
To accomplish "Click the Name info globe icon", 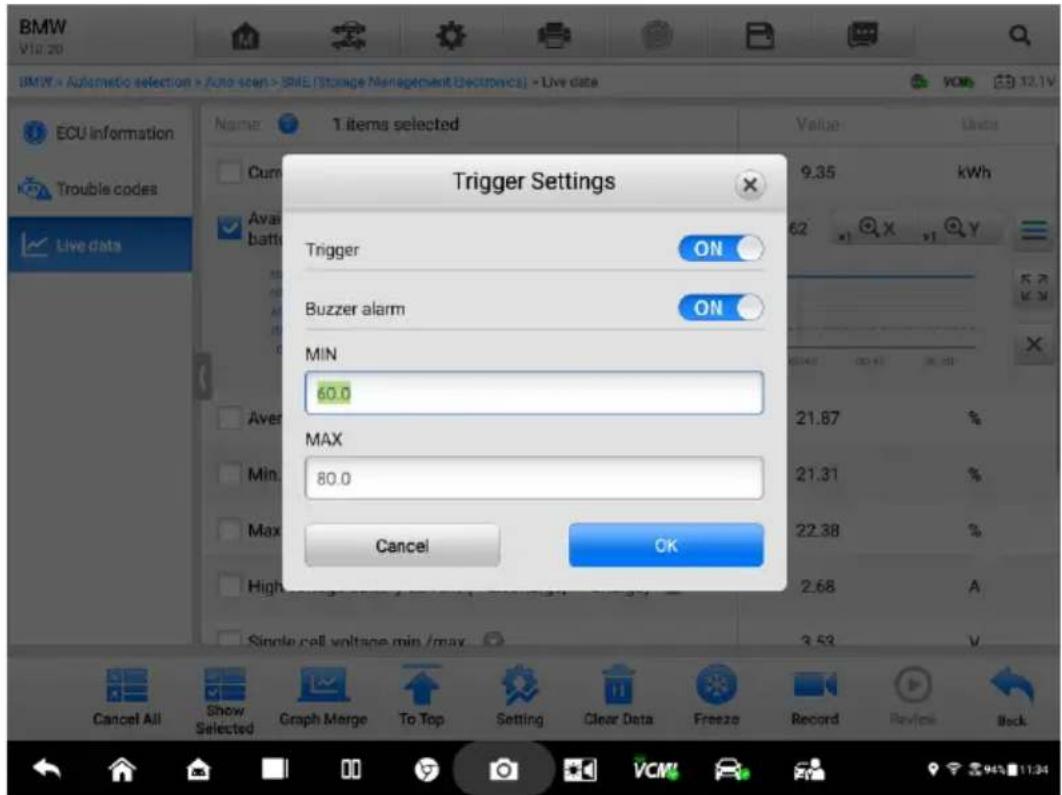I will [x=288, y=124].
